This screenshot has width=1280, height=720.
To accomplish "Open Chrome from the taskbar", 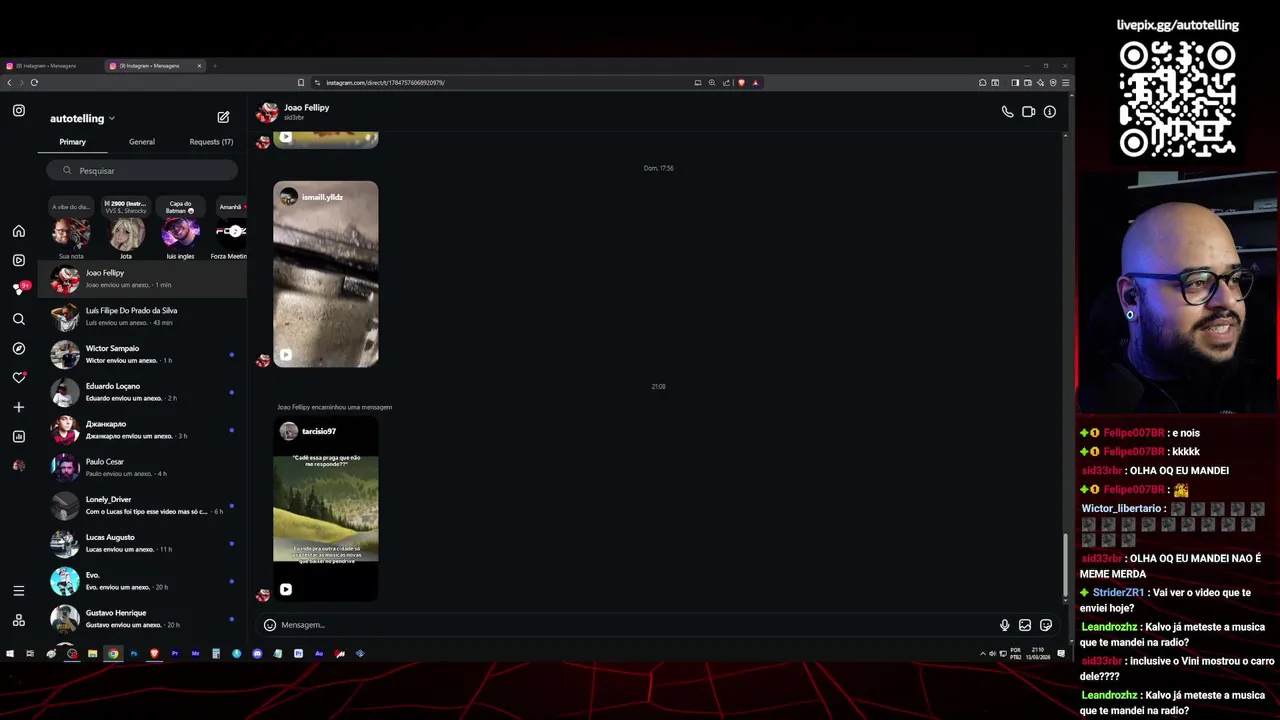I will click(113, 654).
